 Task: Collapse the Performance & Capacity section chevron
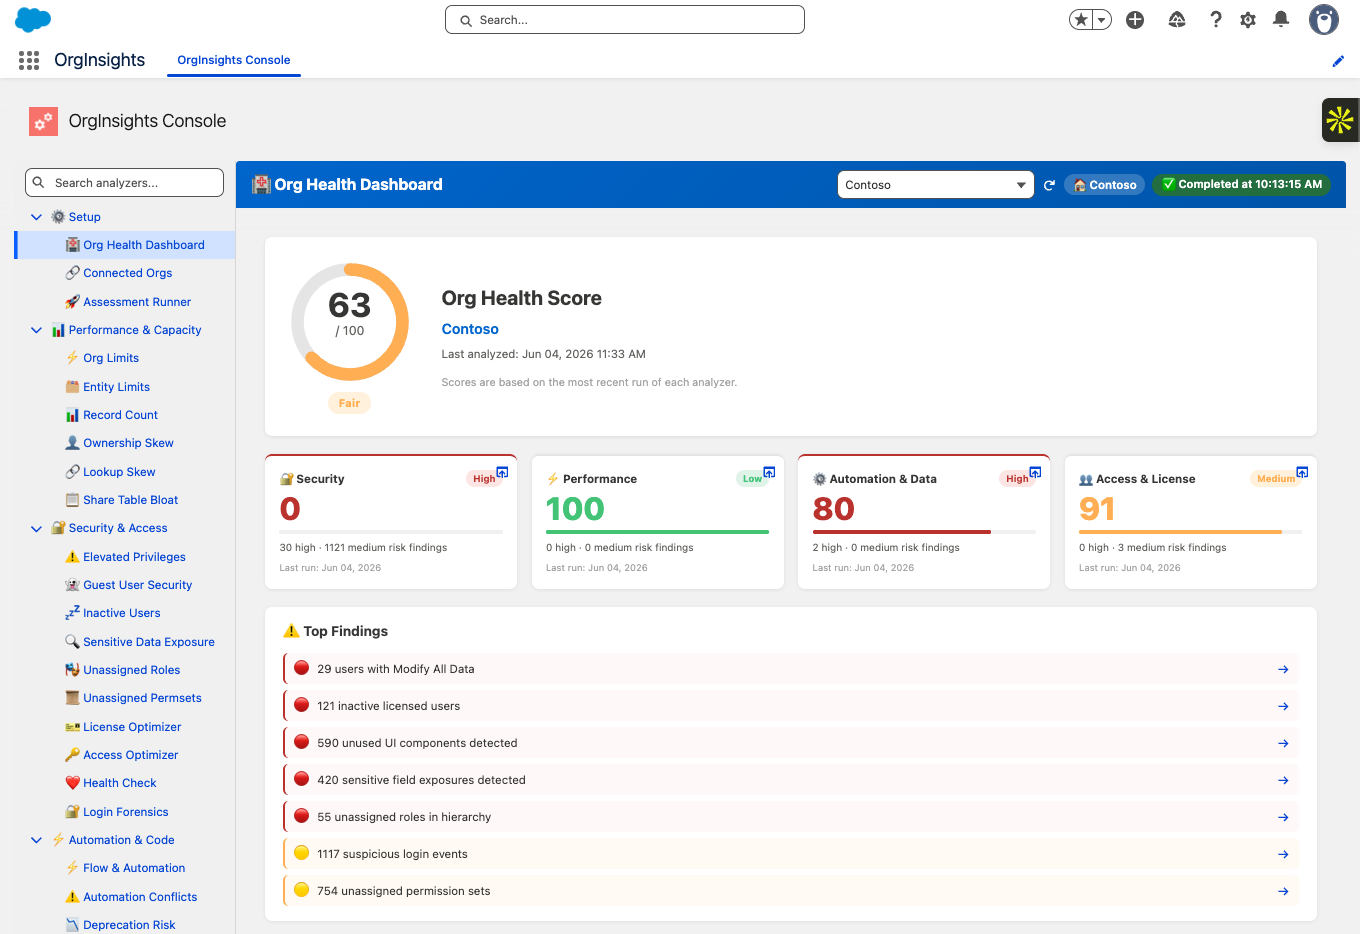(x=37, y=330)
